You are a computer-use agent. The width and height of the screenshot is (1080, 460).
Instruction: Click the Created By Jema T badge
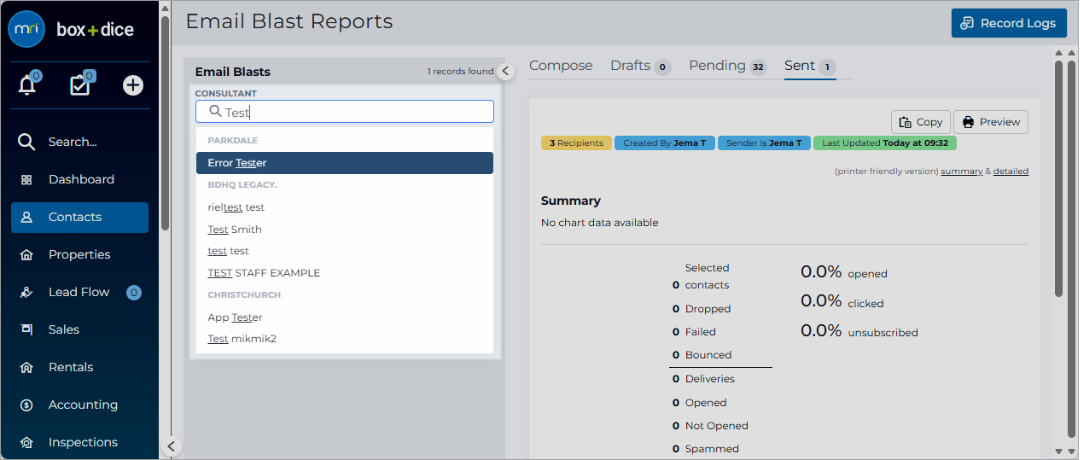coord(665,143)
